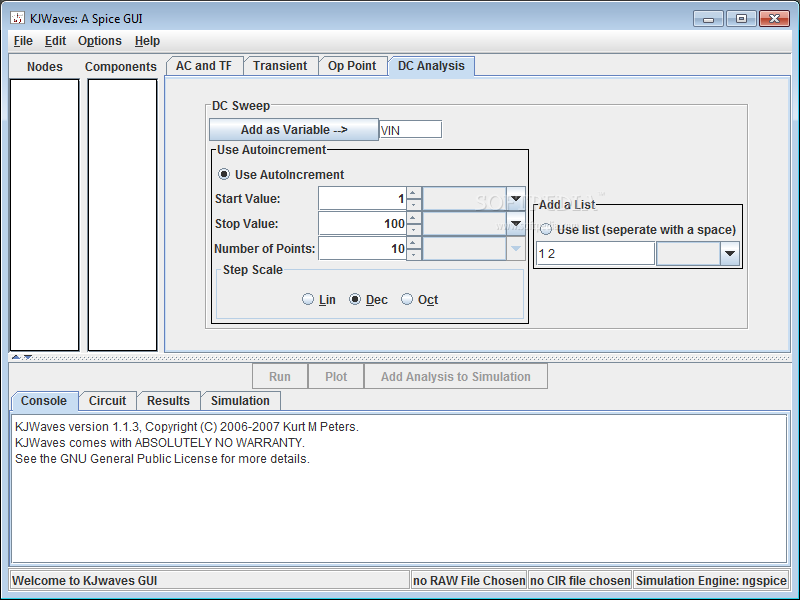Switch to the Results tab
This screenshot has width=800, height=600.
click(168, 401)
